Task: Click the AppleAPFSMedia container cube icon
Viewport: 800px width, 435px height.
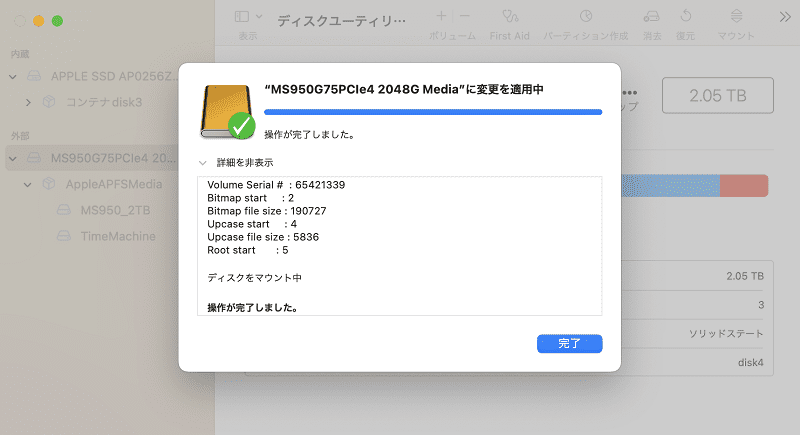Action: tap(49, 184)
